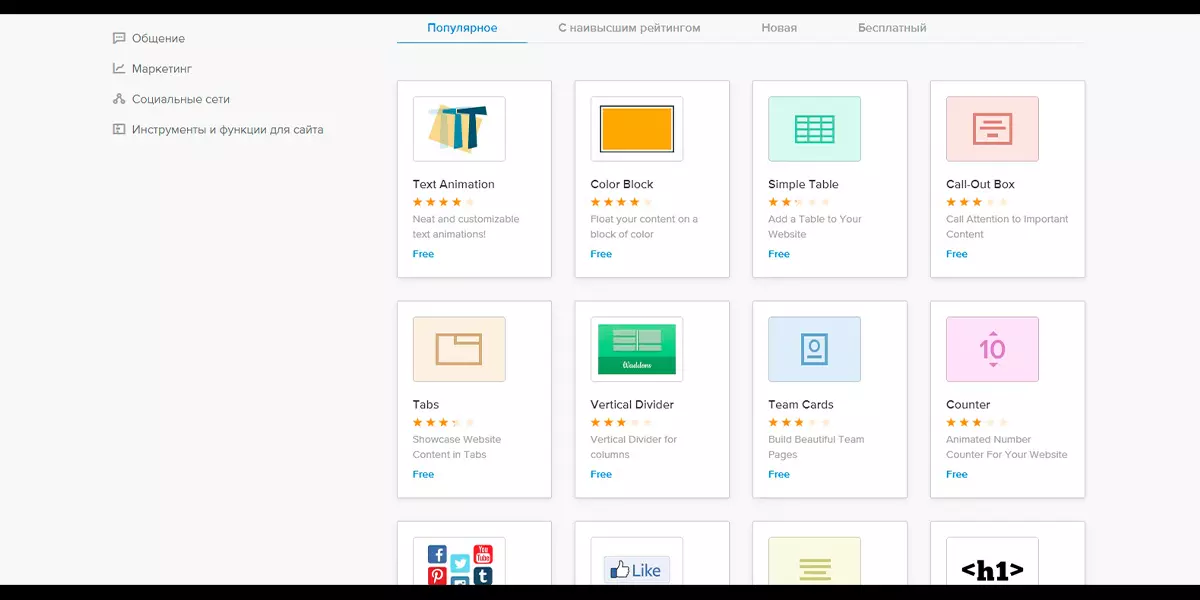
Task: Open the Color Block orange icon
Action: [x=637, y=129]
